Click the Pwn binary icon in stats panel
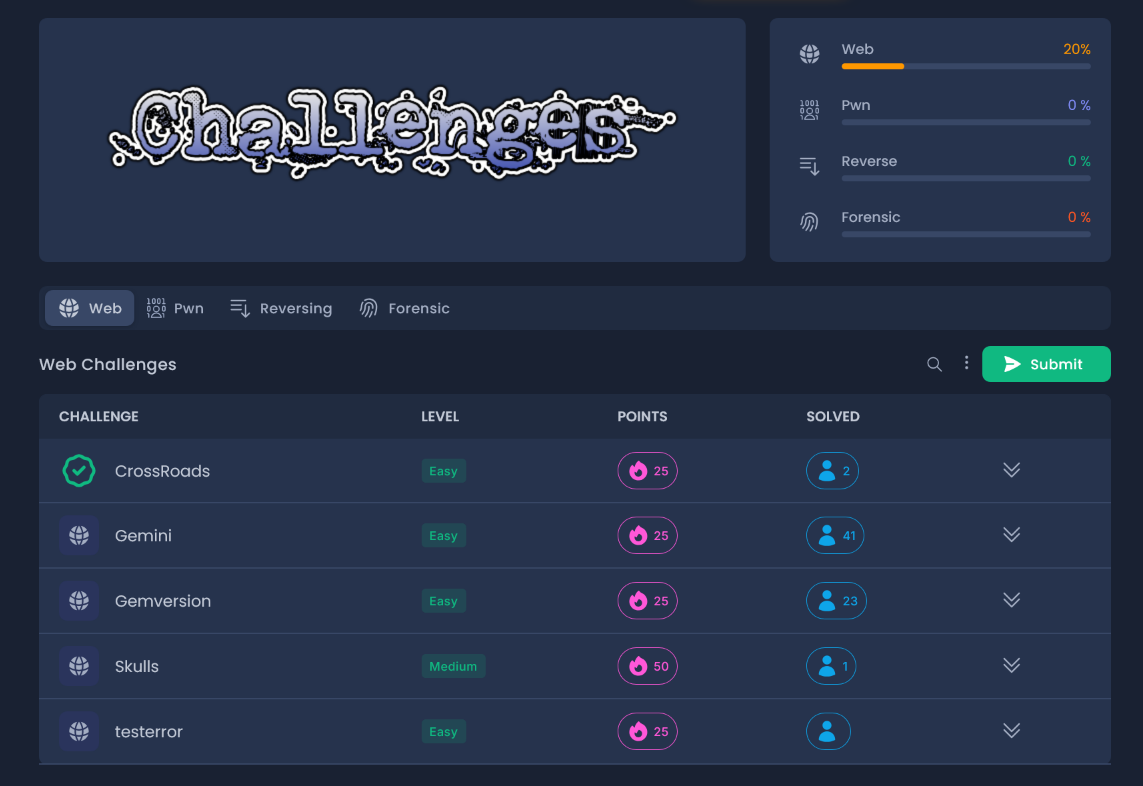Screen dimensions: 1143x786 [809, 110]
